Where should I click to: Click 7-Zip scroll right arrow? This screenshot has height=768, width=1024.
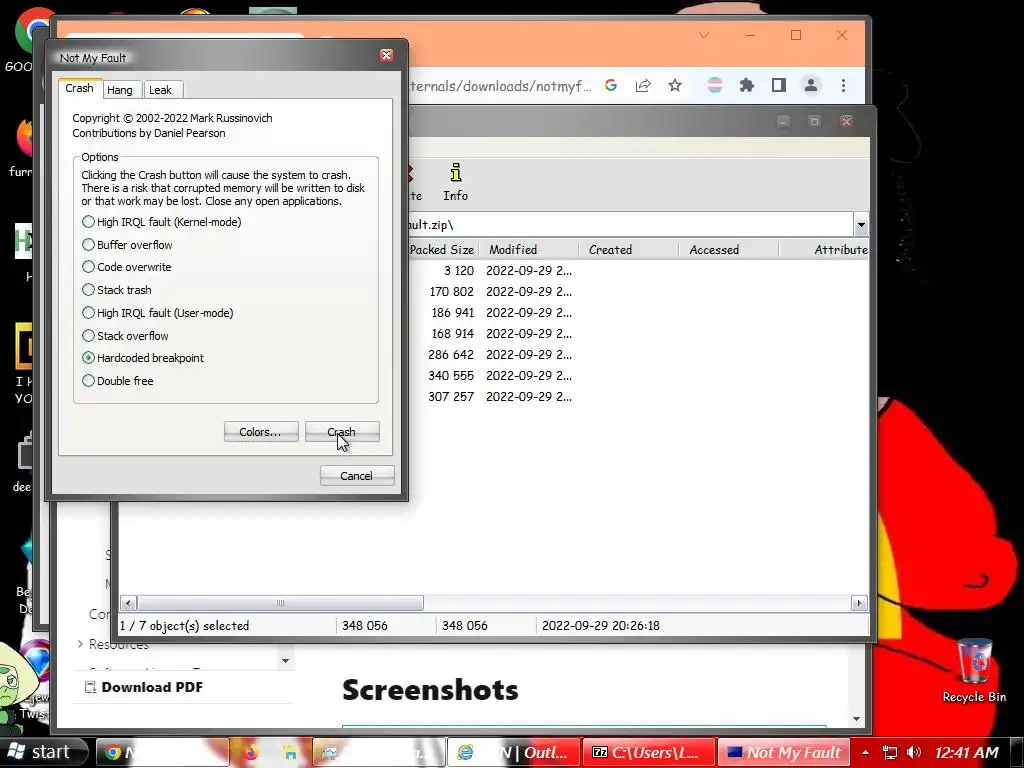(859, 603)
